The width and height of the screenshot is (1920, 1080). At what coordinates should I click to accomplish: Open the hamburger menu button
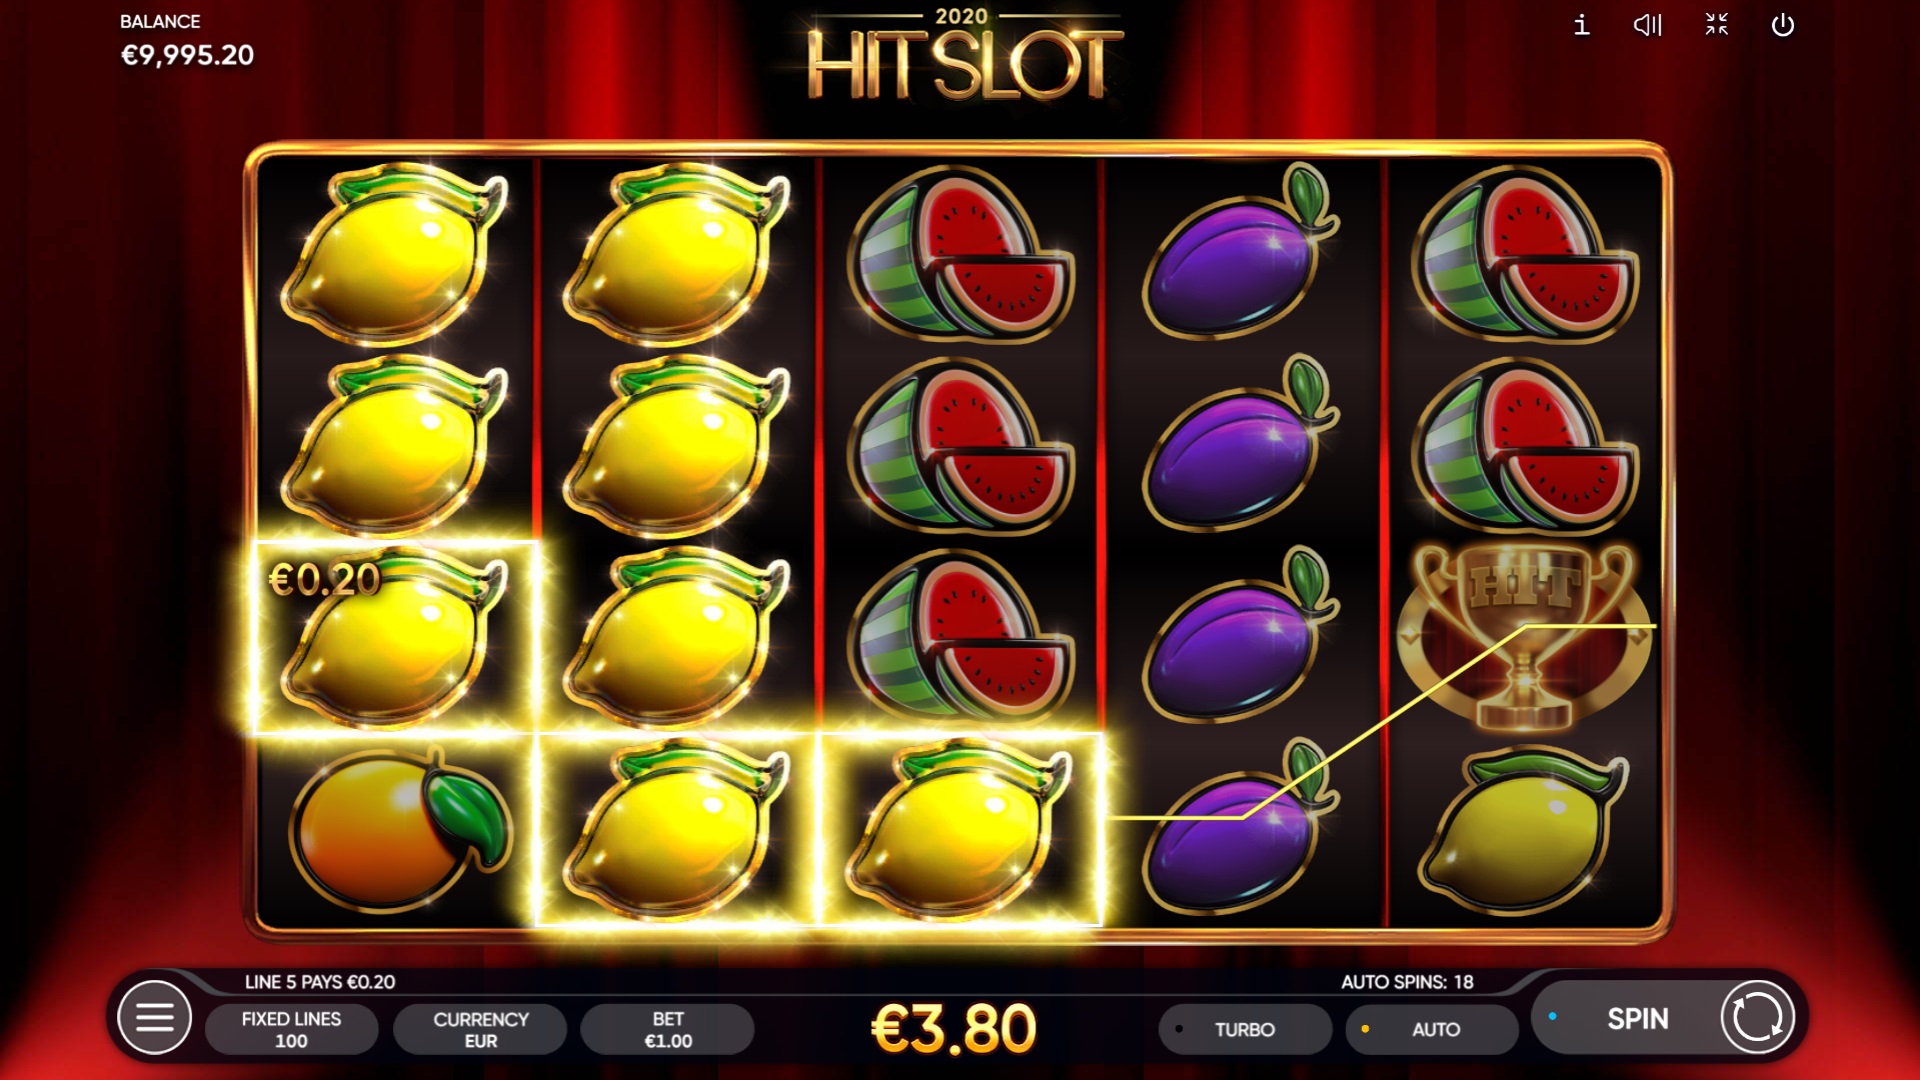pyautogui.click(x=154, y=1018)
